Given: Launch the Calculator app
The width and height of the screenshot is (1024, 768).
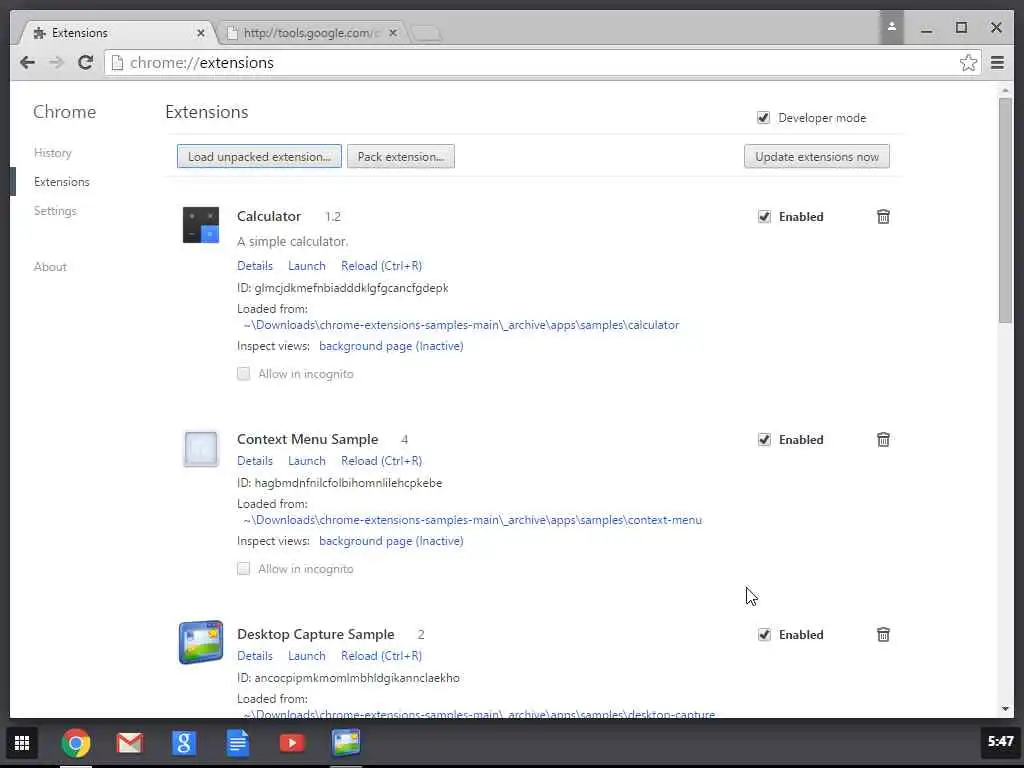Looking at the screenshot, I should (306, 266).
